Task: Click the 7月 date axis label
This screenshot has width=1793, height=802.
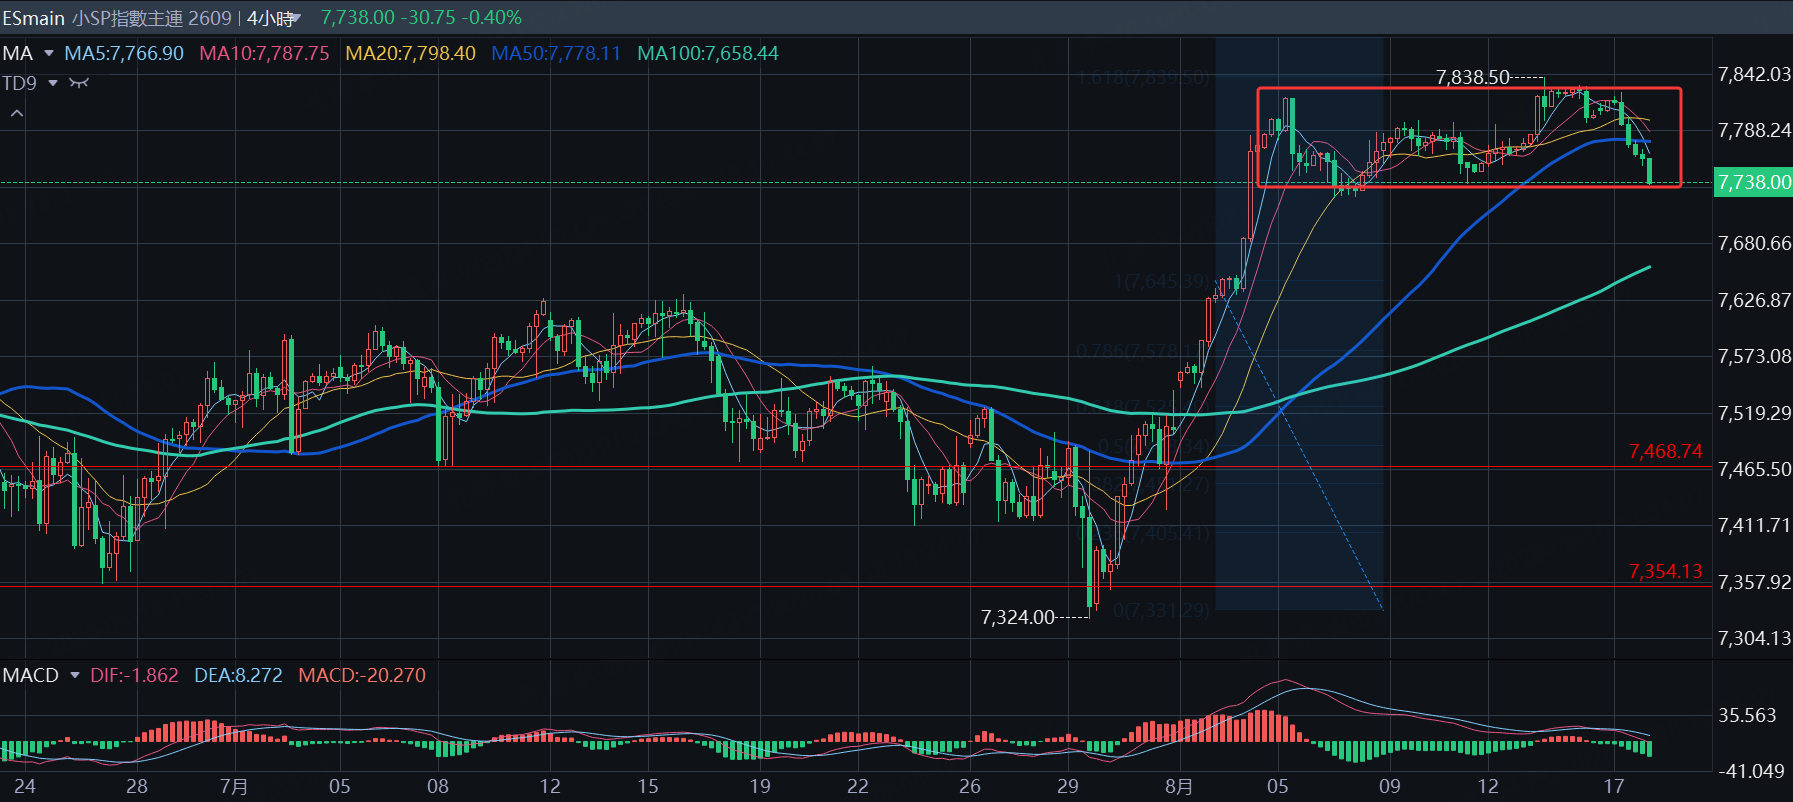Action: [x=234, y=787]
